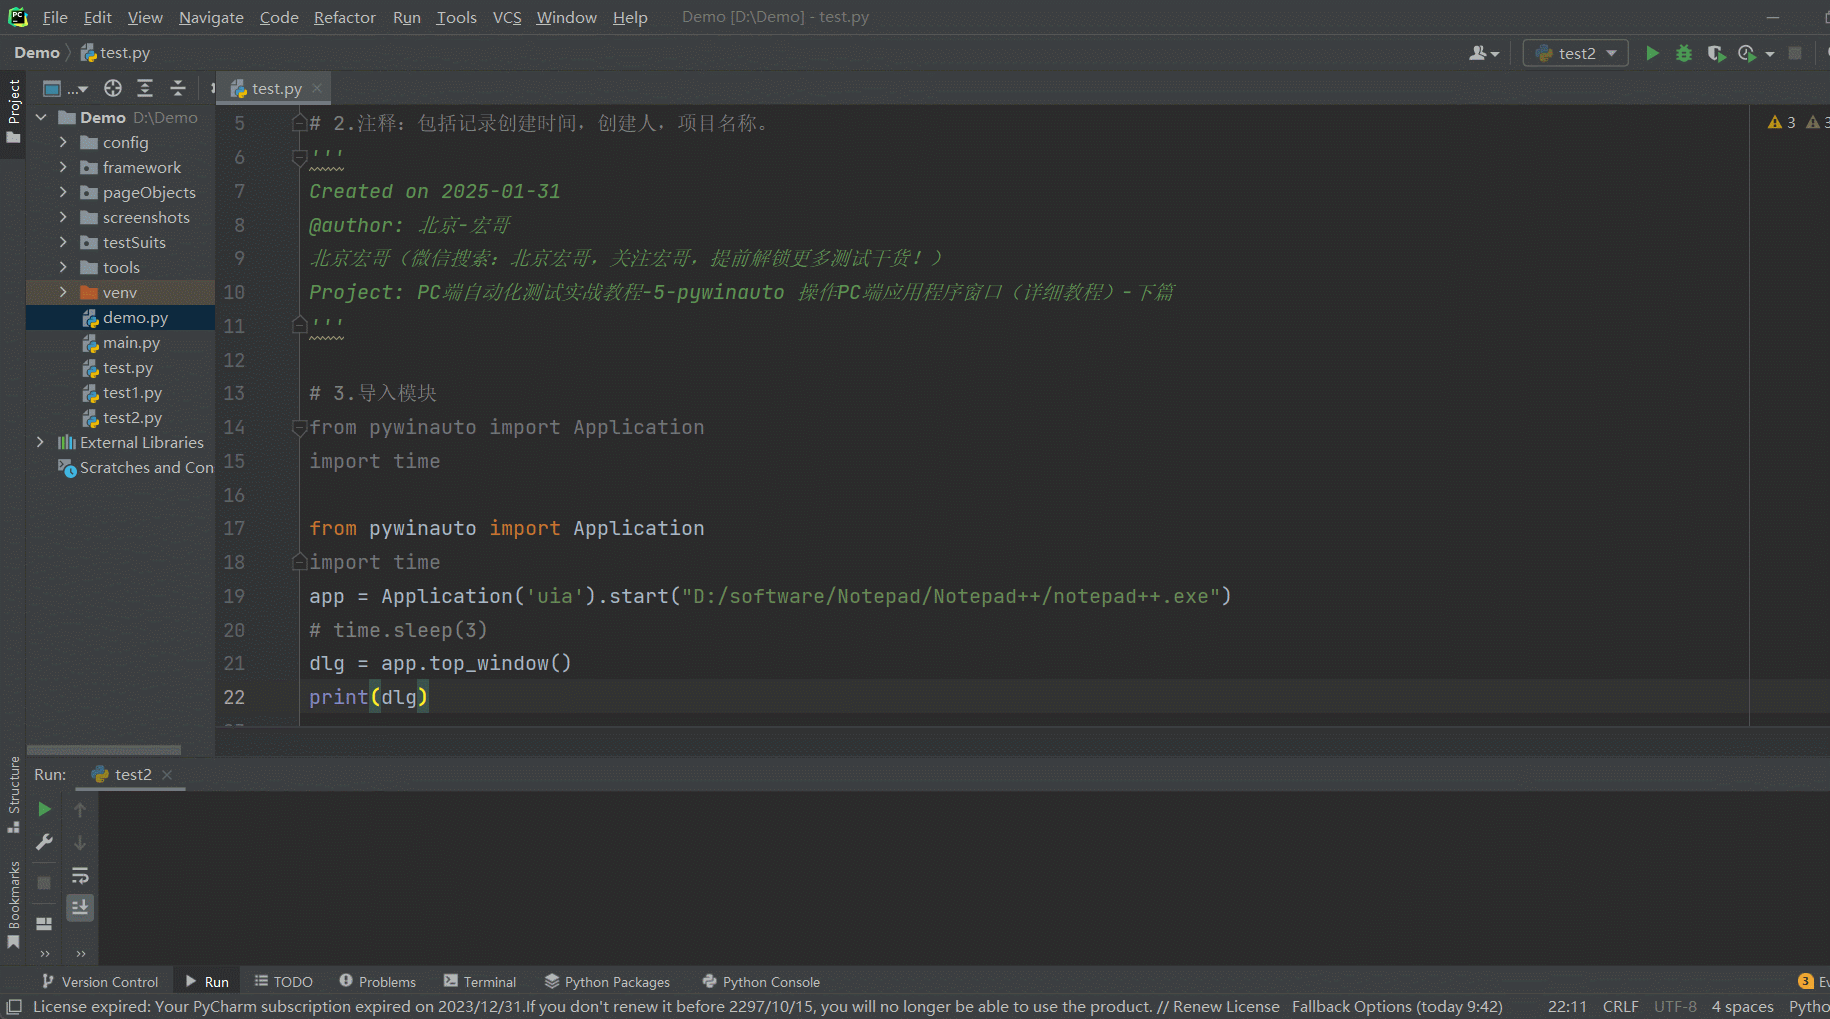The width and height of the screenshot is (1830, 1019).
Task: Open the VCS menu
Action: click(x=507, y=17)
